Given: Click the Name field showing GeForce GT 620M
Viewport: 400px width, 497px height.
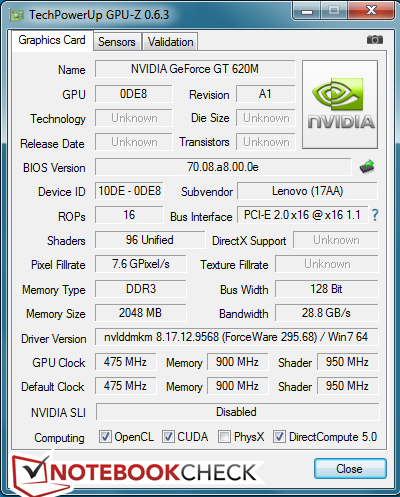Looking at the screenshot, I should tap(195, 69).
